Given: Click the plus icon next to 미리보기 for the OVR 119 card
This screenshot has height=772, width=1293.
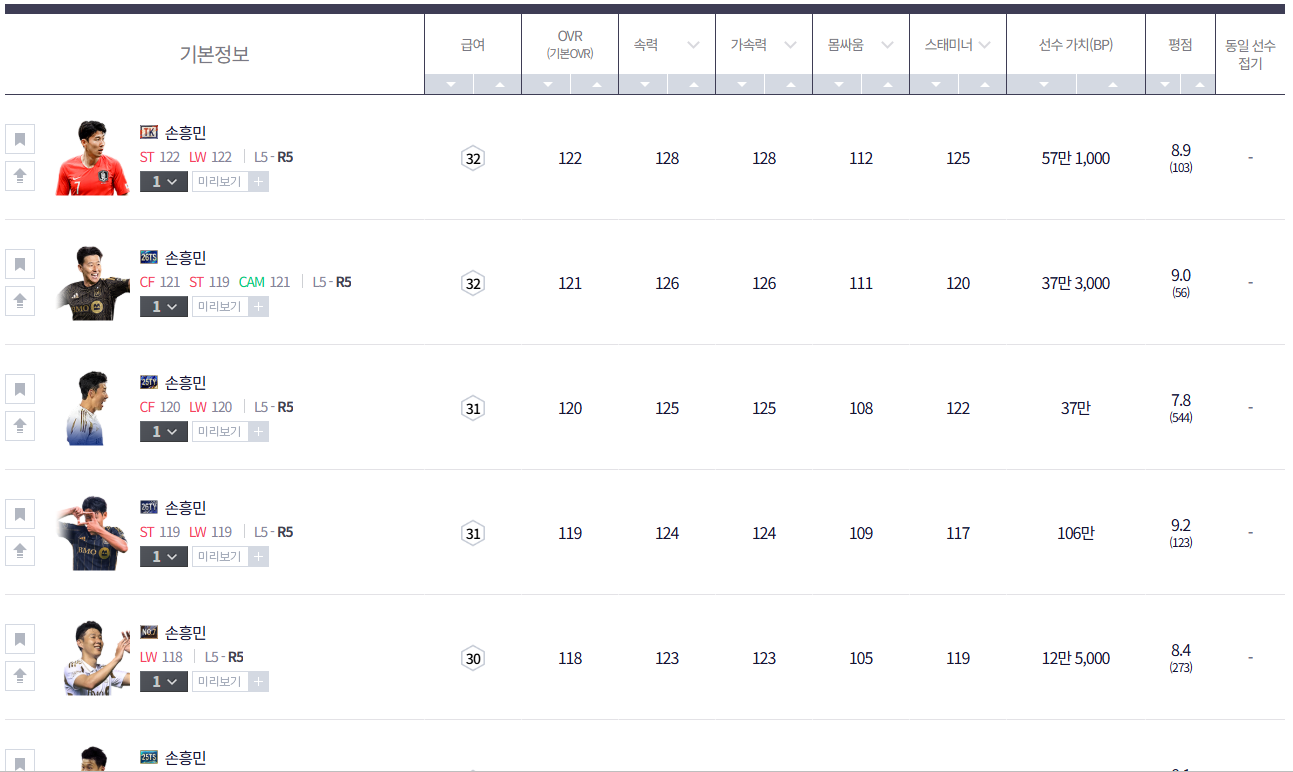Looking at the screenshot, I should 258,557.
